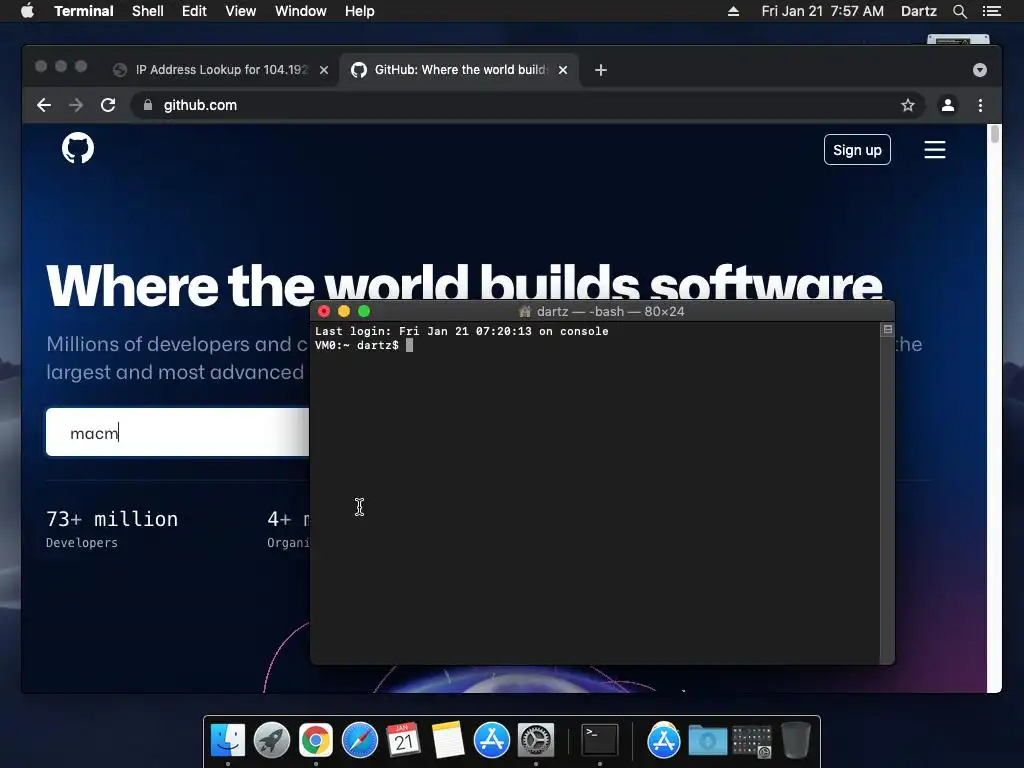Open the Apple menu
This screenshot has height=768, width=1024.
point(27,11)
